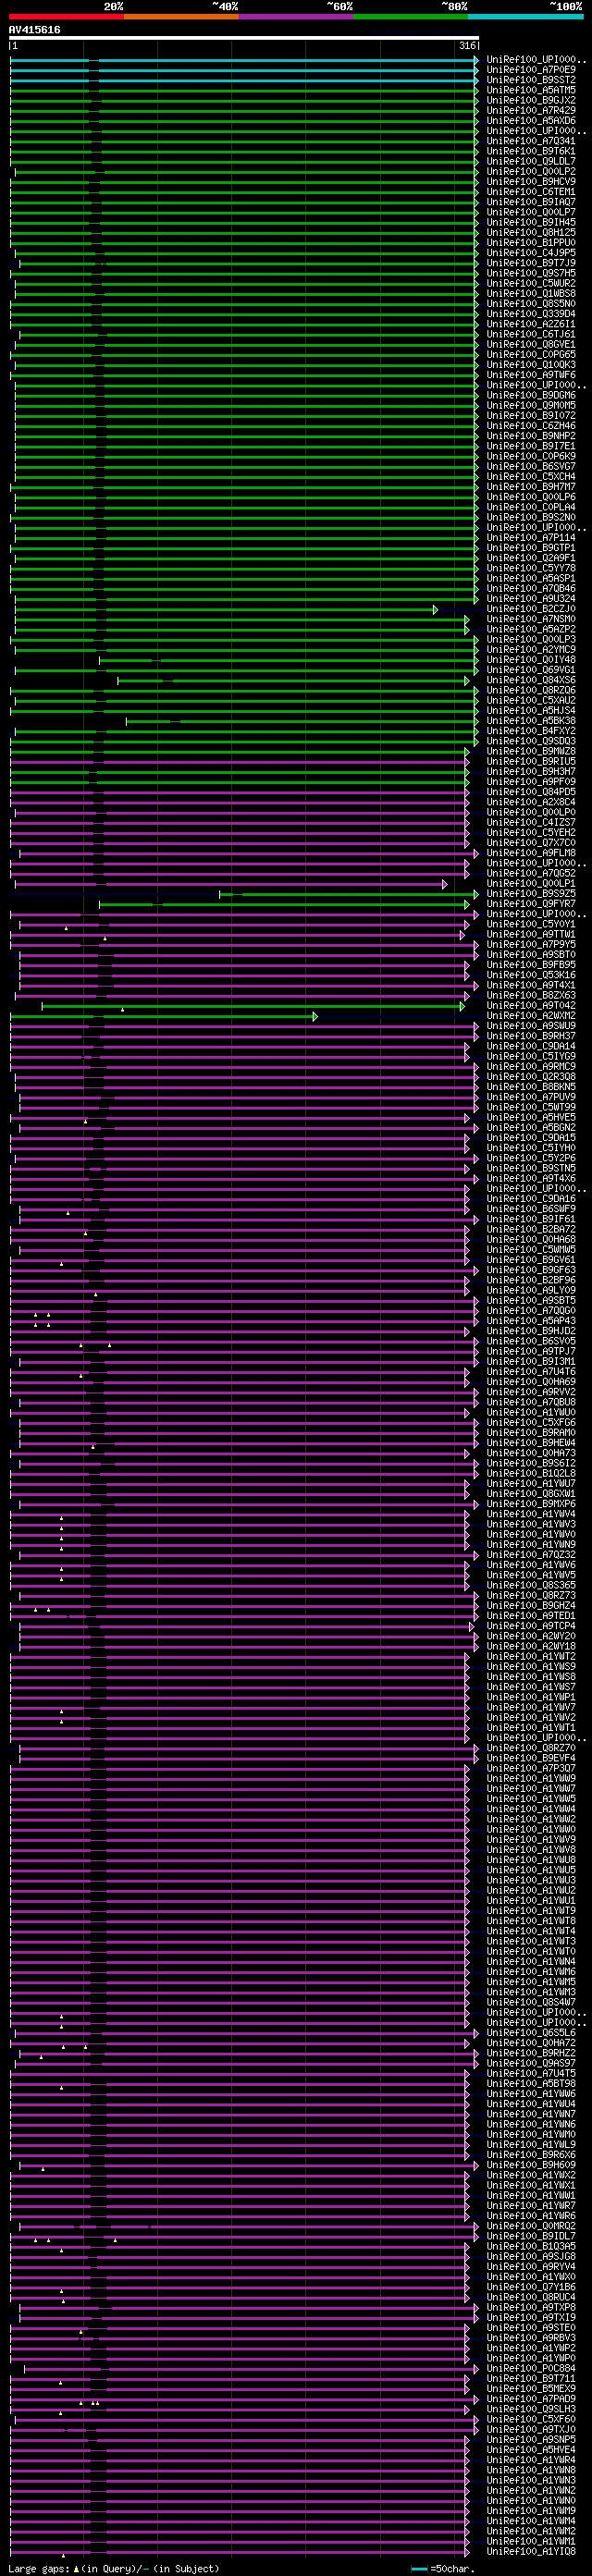Click hit label UniRef100_A9SJG8

pyautogui.click(x=531, y=2256)
